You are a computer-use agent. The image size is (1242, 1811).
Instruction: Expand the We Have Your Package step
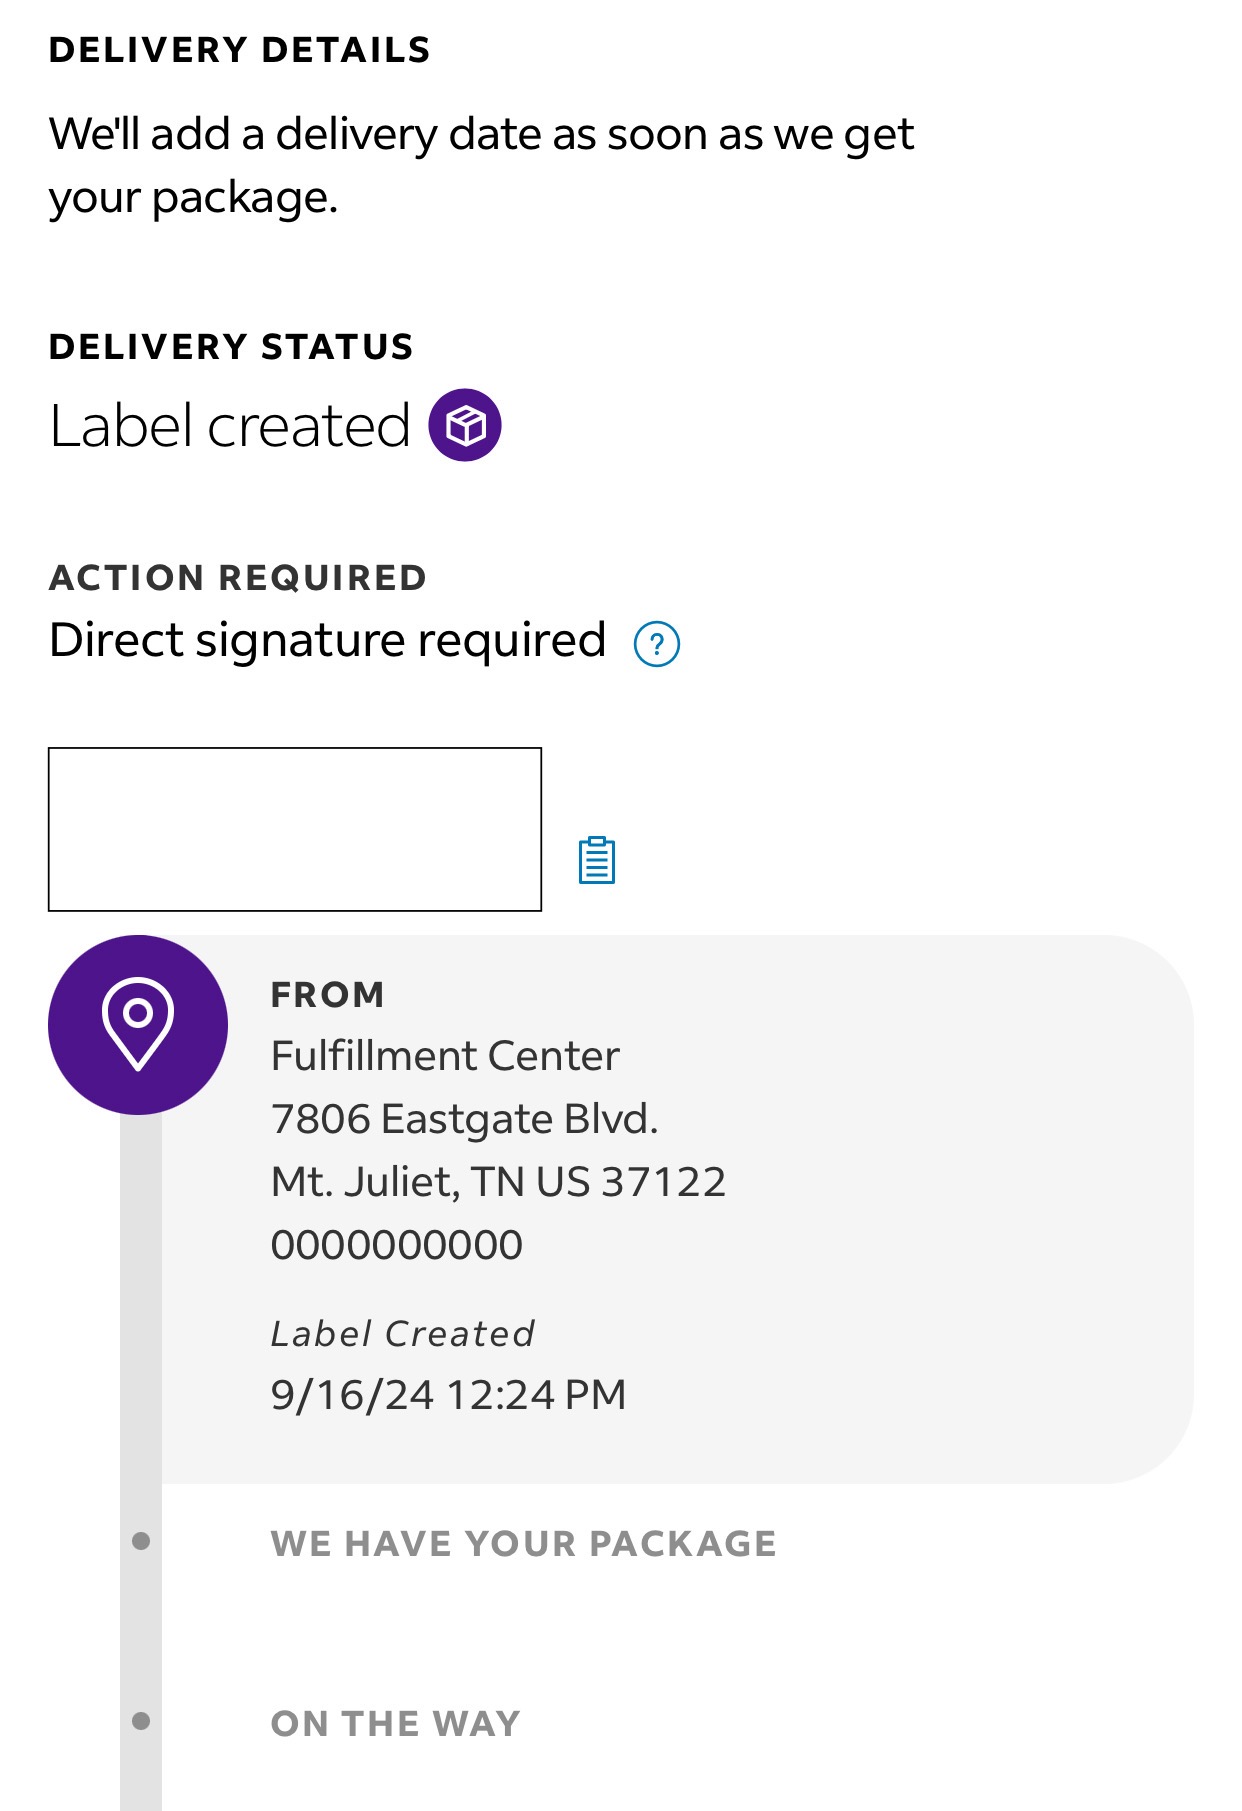coord(523,1543)
